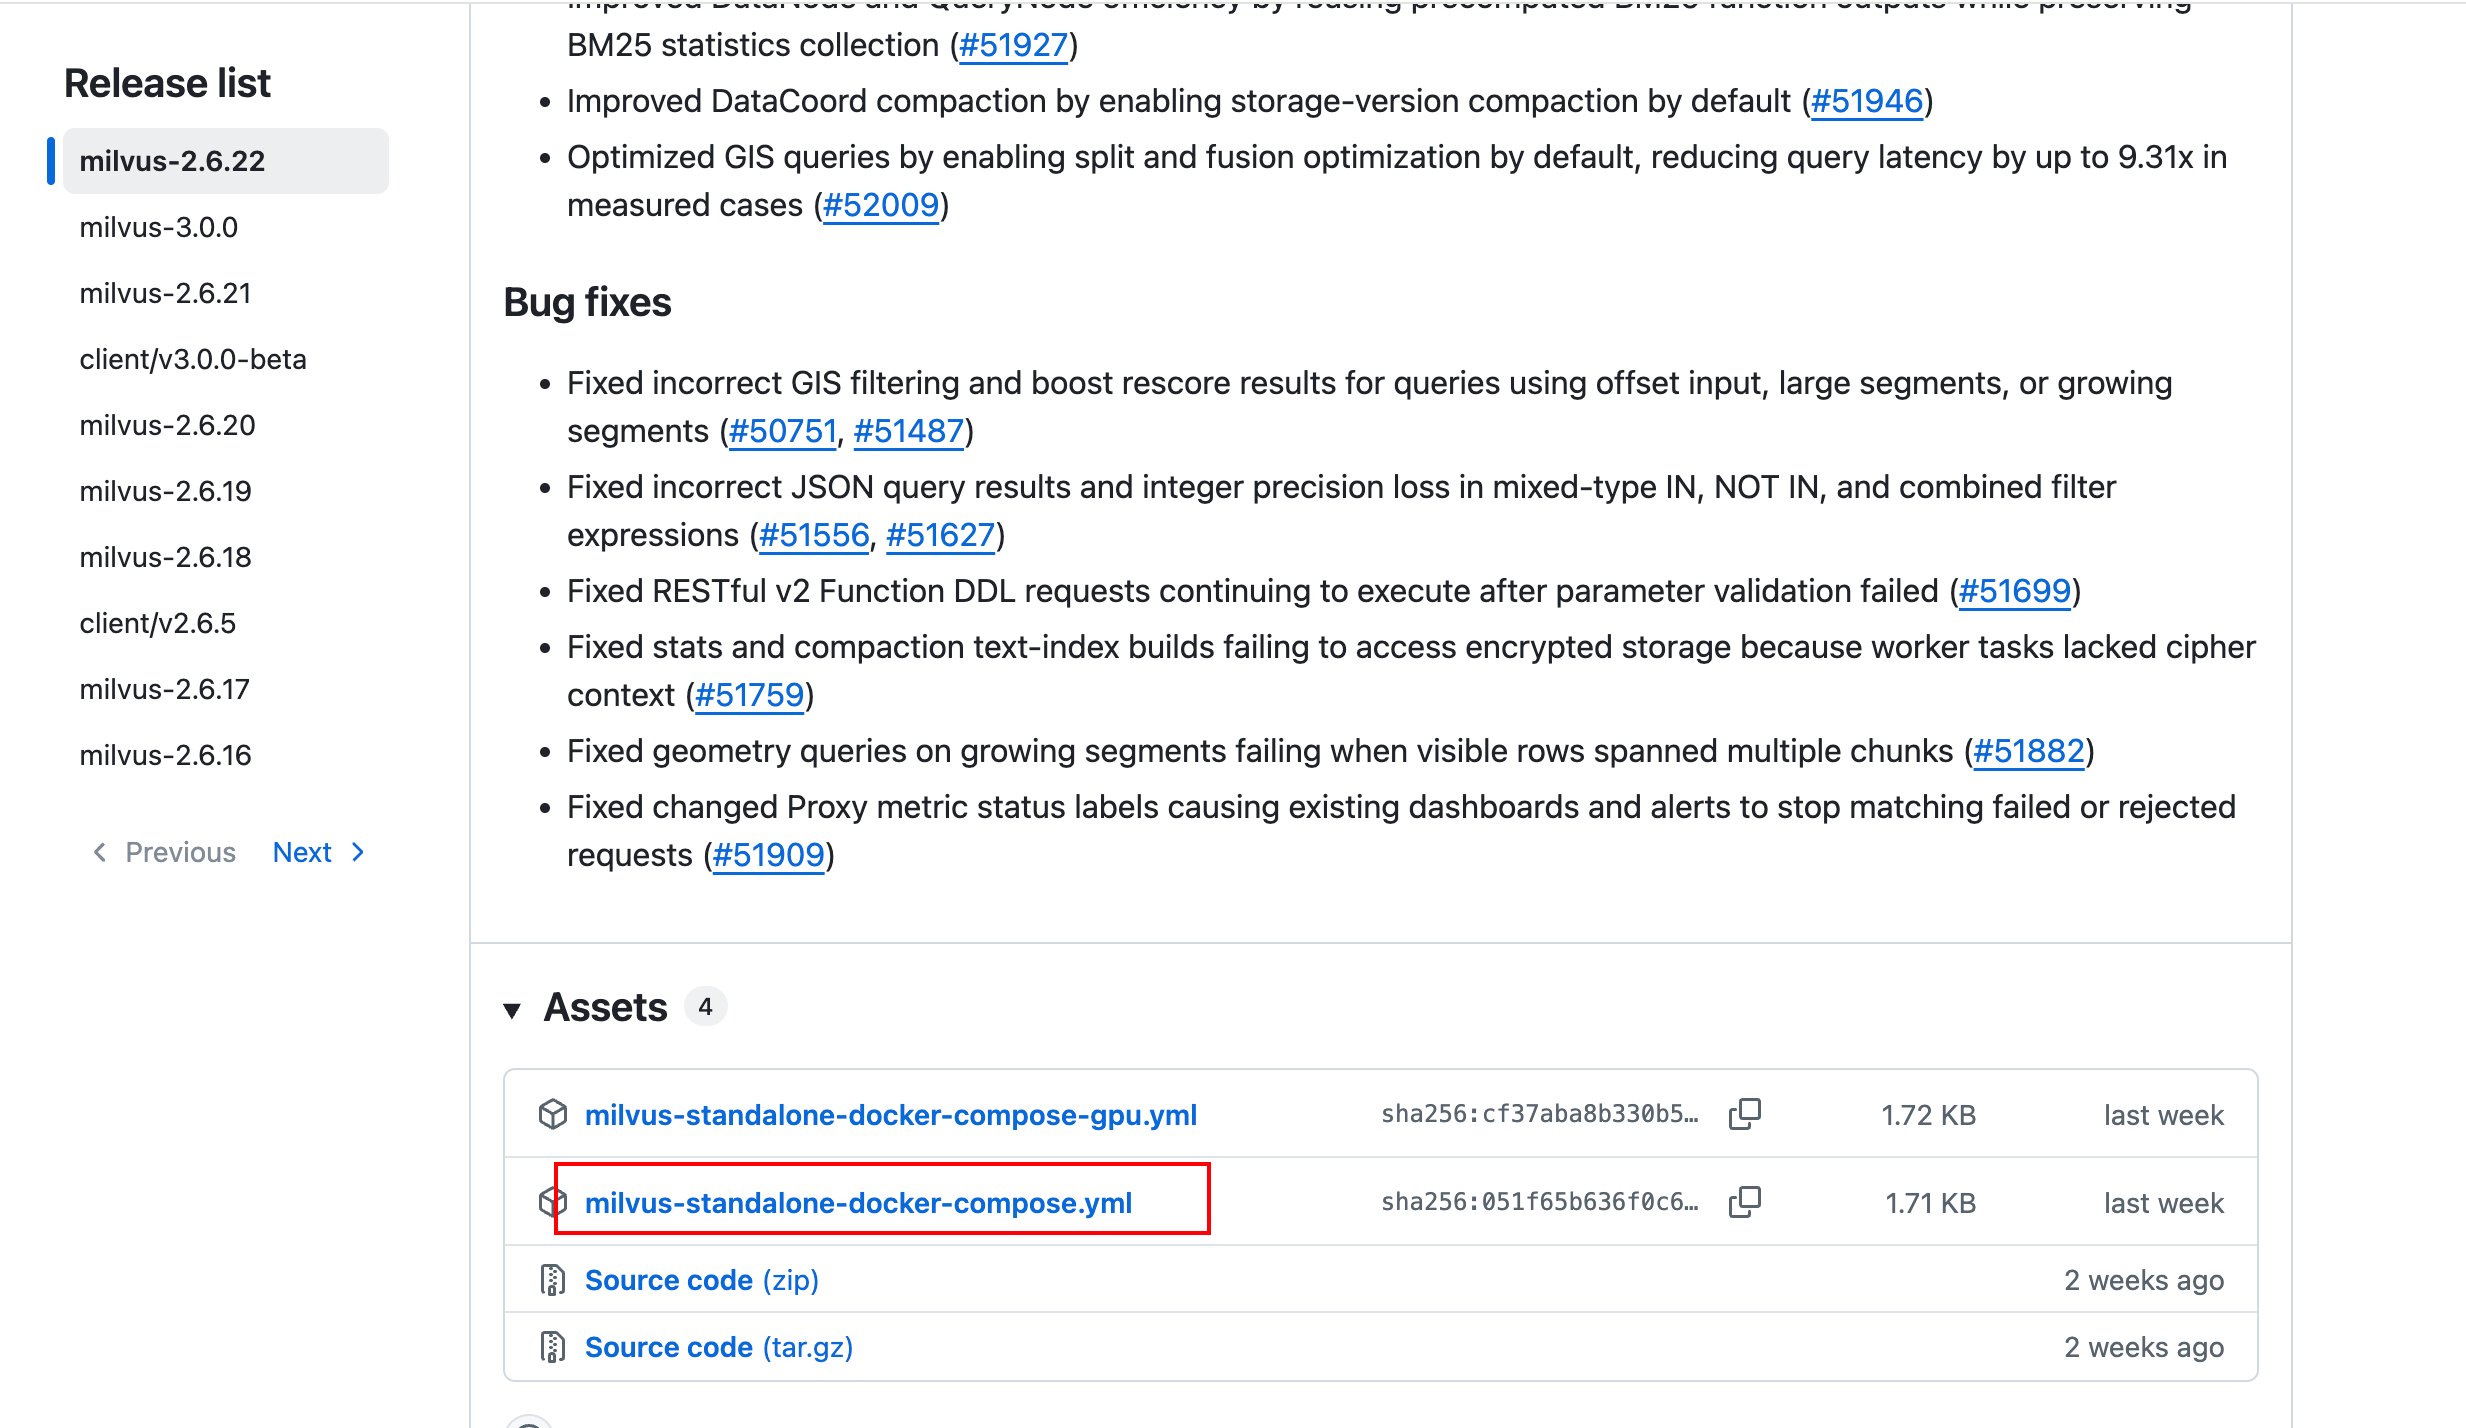
Task: Click zip file icon beside Source code (zip)
Action: point(553,1280)
